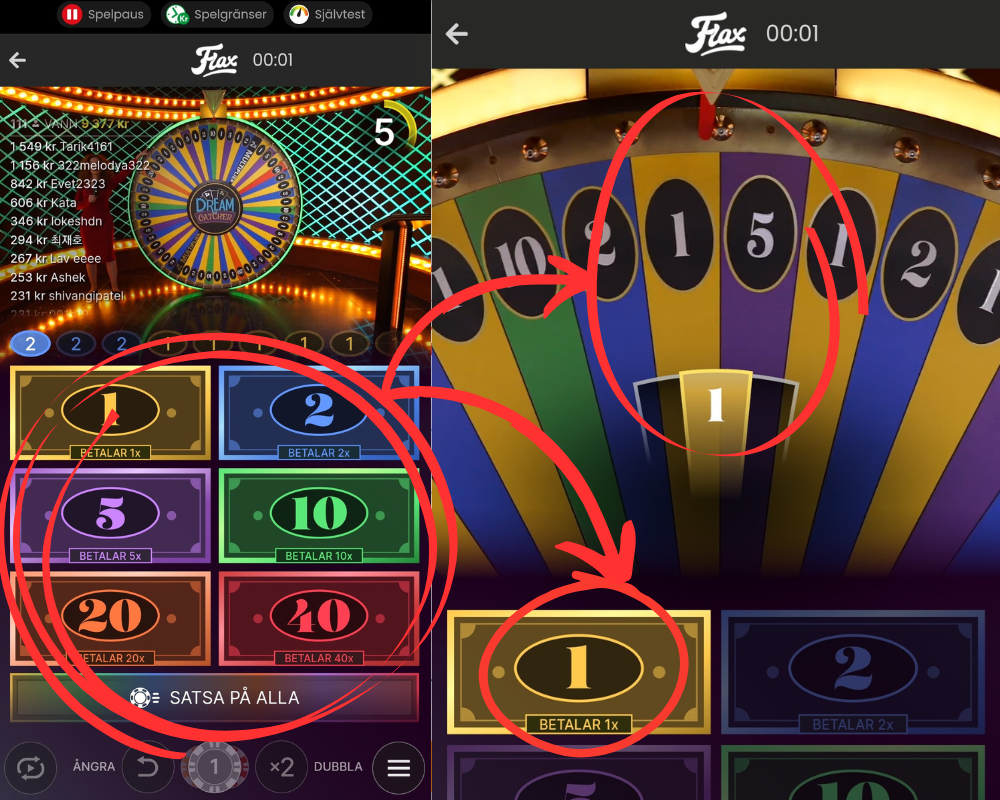Image resolution: width=1000 pixels, height=800 pixels.
Task: Place bet on blue 2 tile
Action: pyautogui.click(x=319, y=413)
